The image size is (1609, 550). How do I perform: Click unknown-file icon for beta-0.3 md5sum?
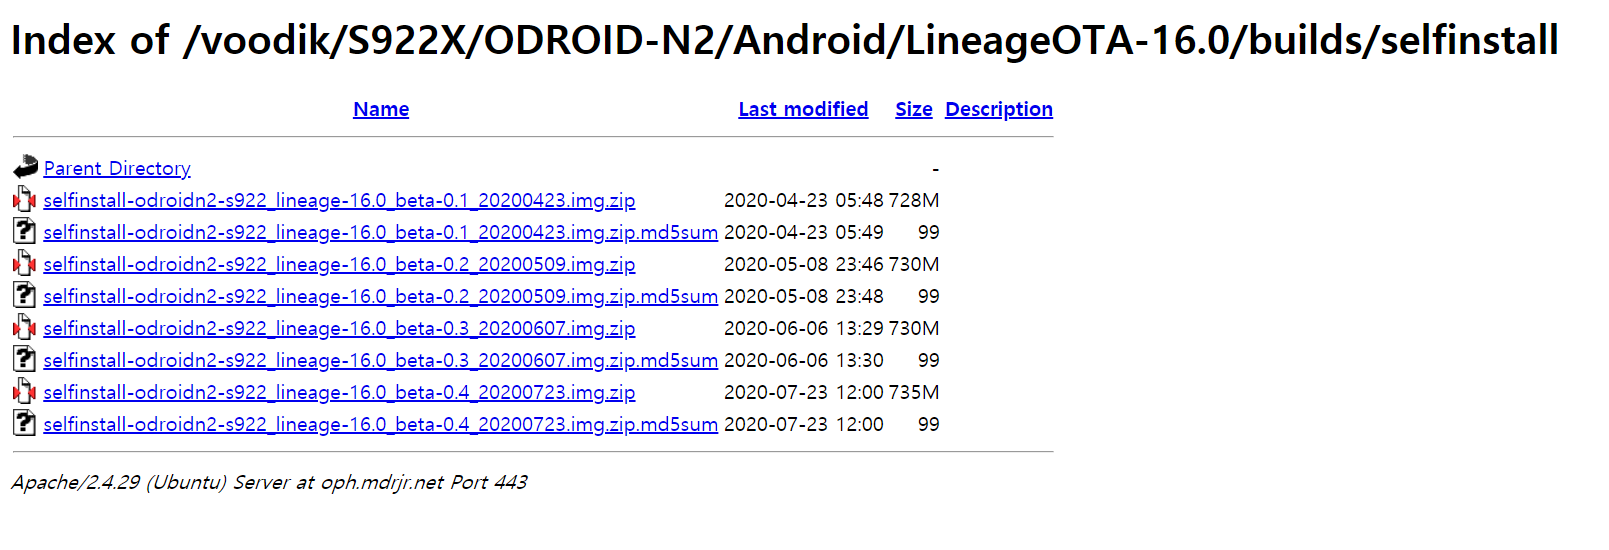pos(25,359)
